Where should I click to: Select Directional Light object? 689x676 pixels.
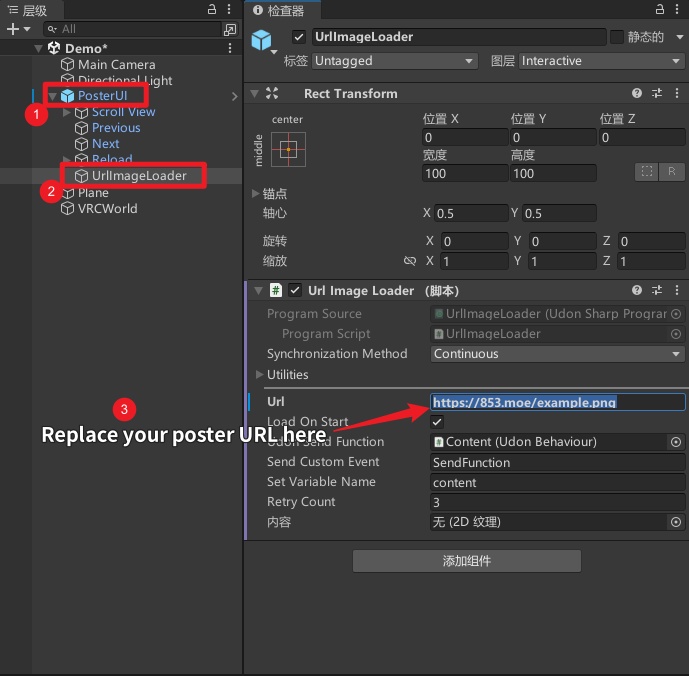coord(125,80)
